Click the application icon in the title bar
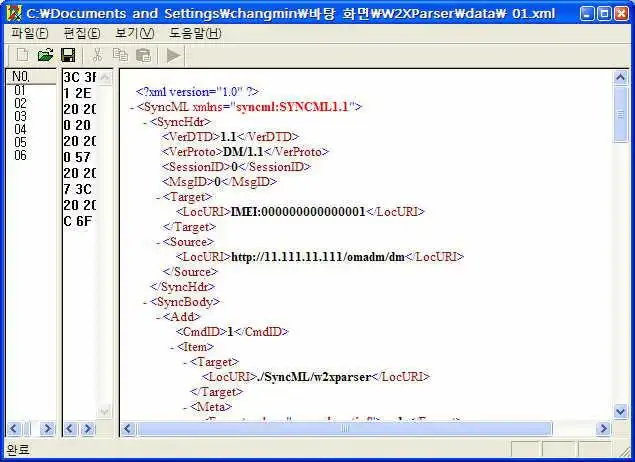The image size is (635, 462). pos(14,13)
